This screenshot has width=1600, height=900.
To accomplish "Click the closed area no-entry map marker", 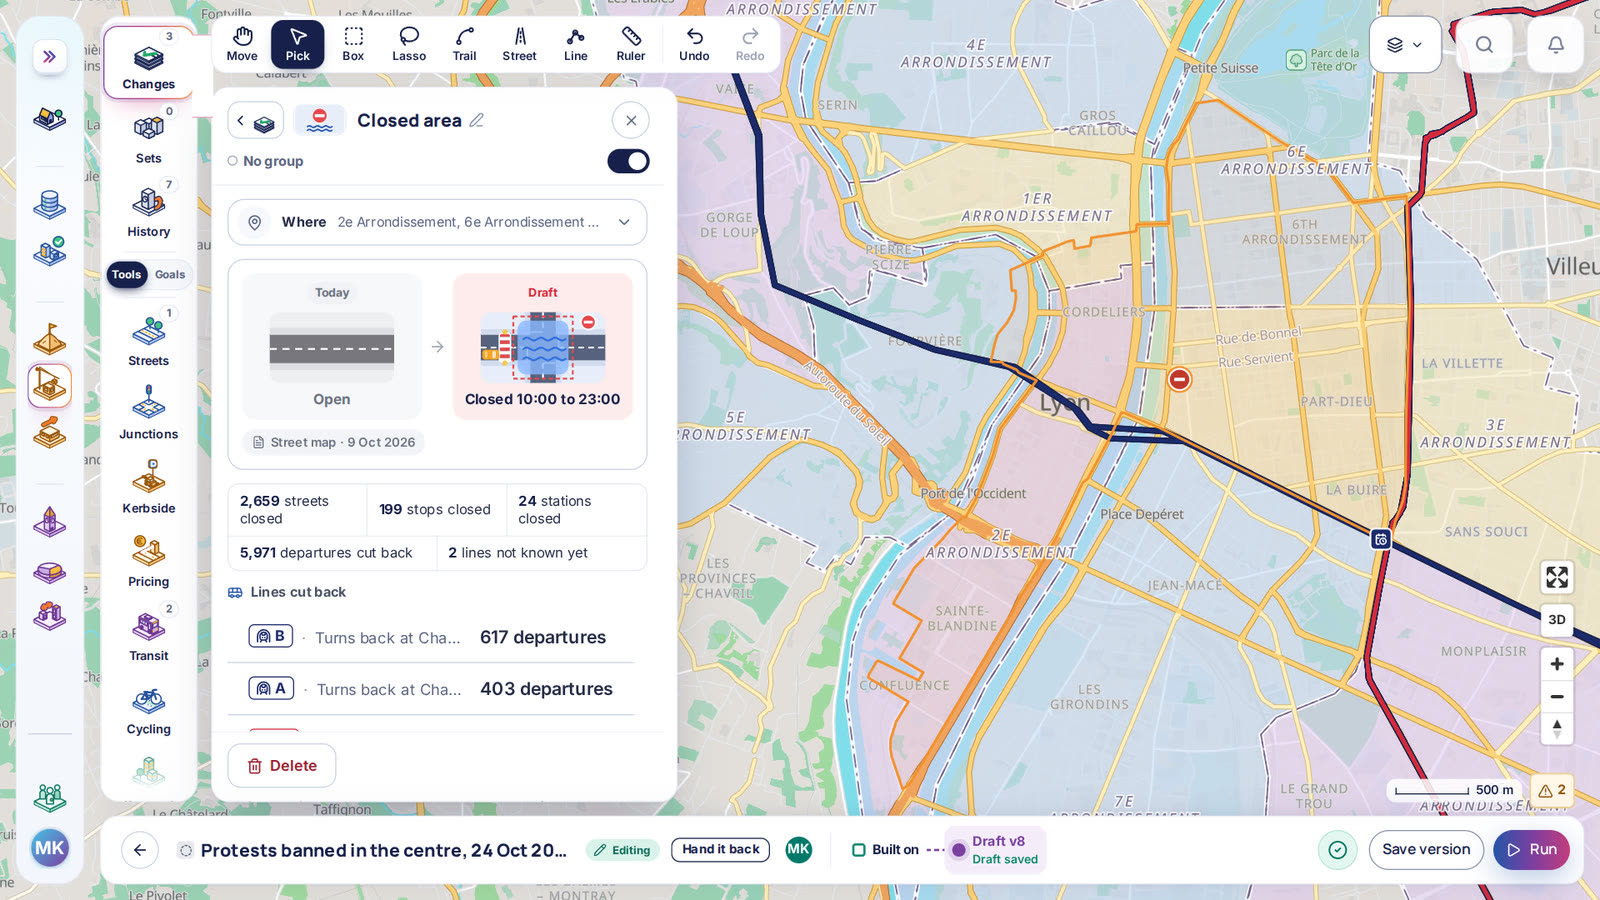I will tap(1180, 379).
